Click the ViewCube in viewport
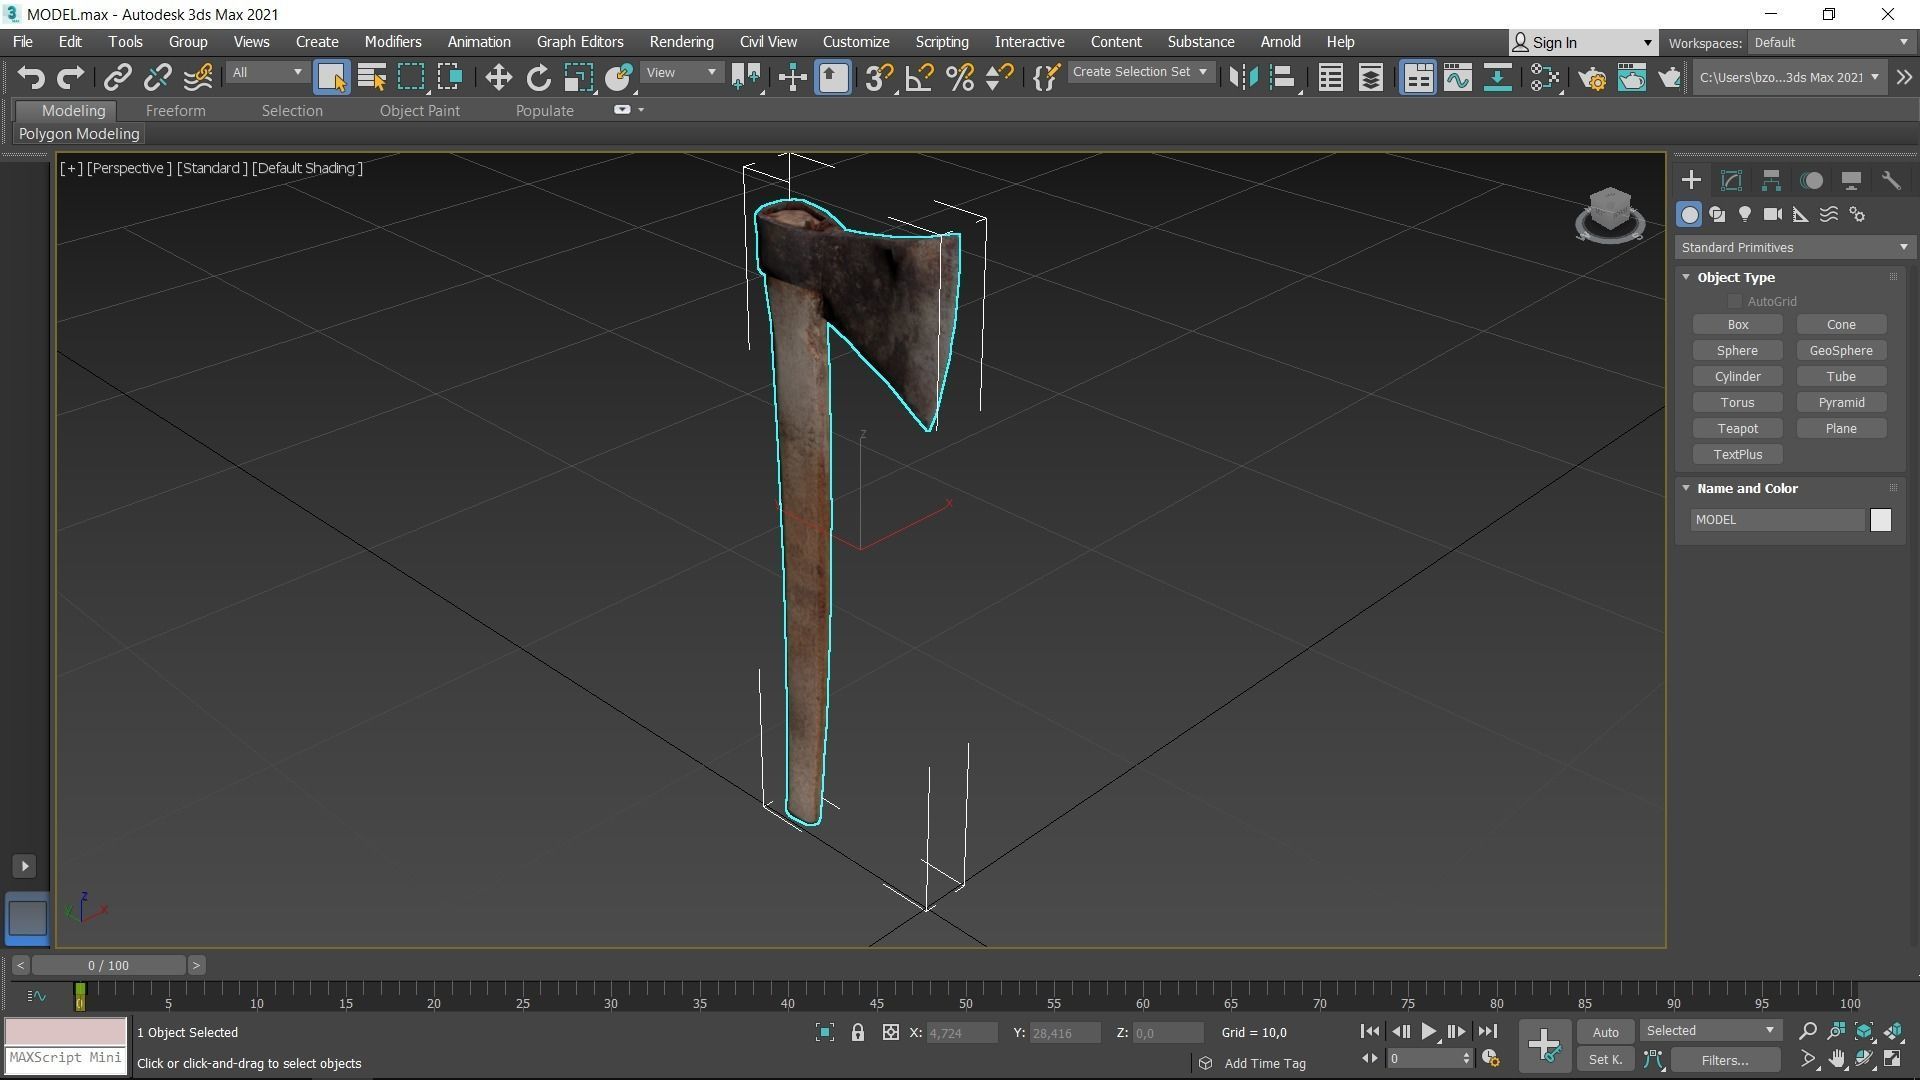Screen dimensions: 1920x1080 coord(1610,214)
